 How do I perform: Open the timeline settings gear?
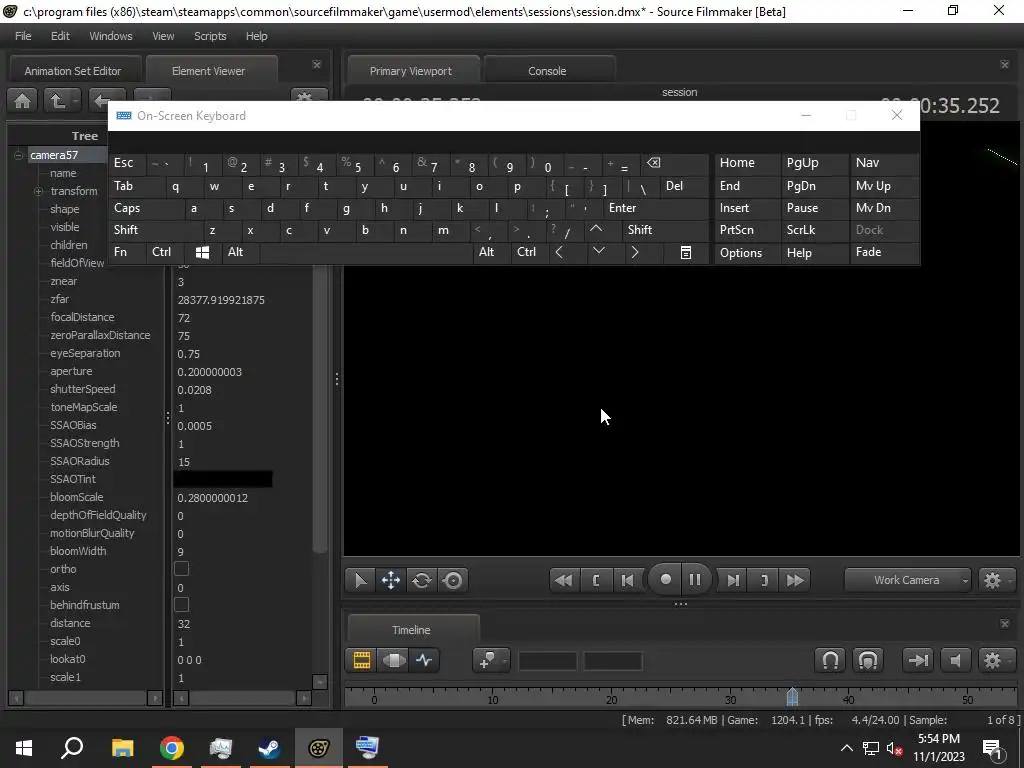[992, 660]
